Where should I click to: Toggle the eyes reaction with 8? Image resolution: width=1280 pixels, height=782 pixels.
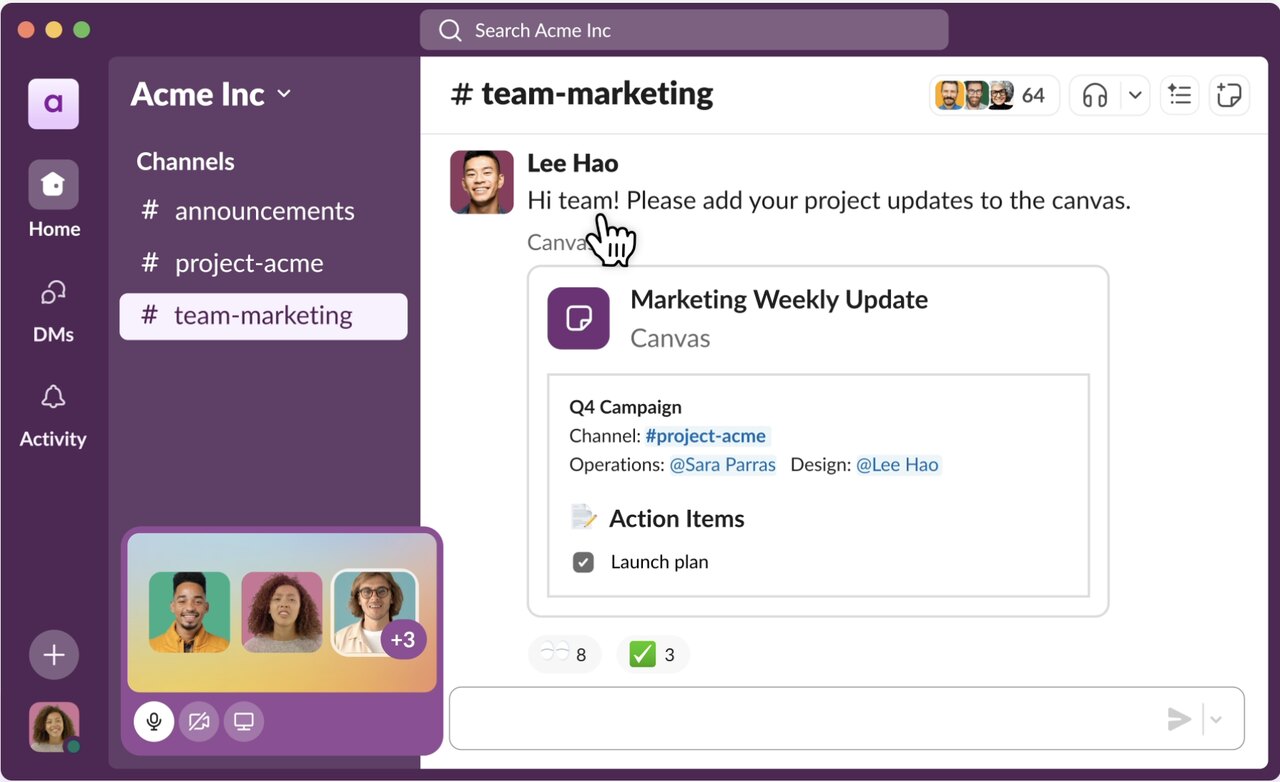[x=564, y=655]
